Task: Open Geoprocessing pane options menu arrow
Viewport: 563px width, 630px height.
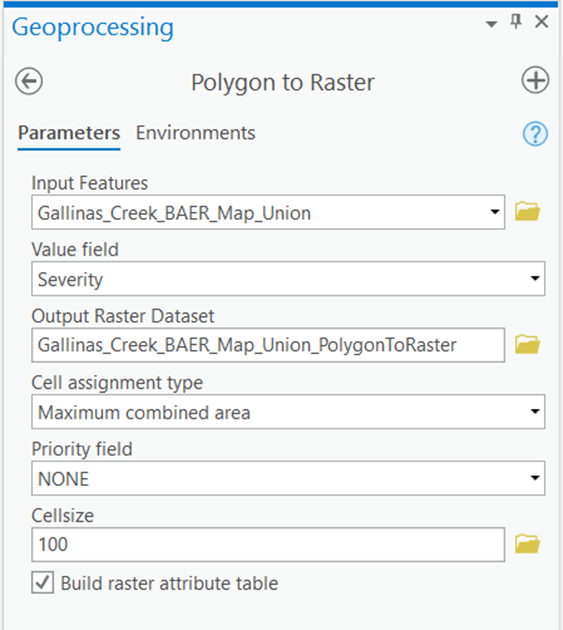Action: click(x=491, y=24)
